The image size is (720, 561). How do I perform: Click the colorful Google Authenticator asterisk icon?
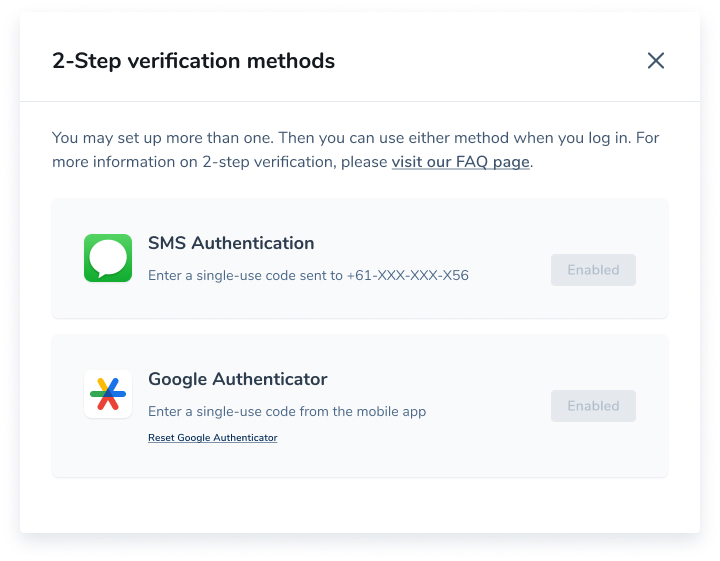coord(108,394)
